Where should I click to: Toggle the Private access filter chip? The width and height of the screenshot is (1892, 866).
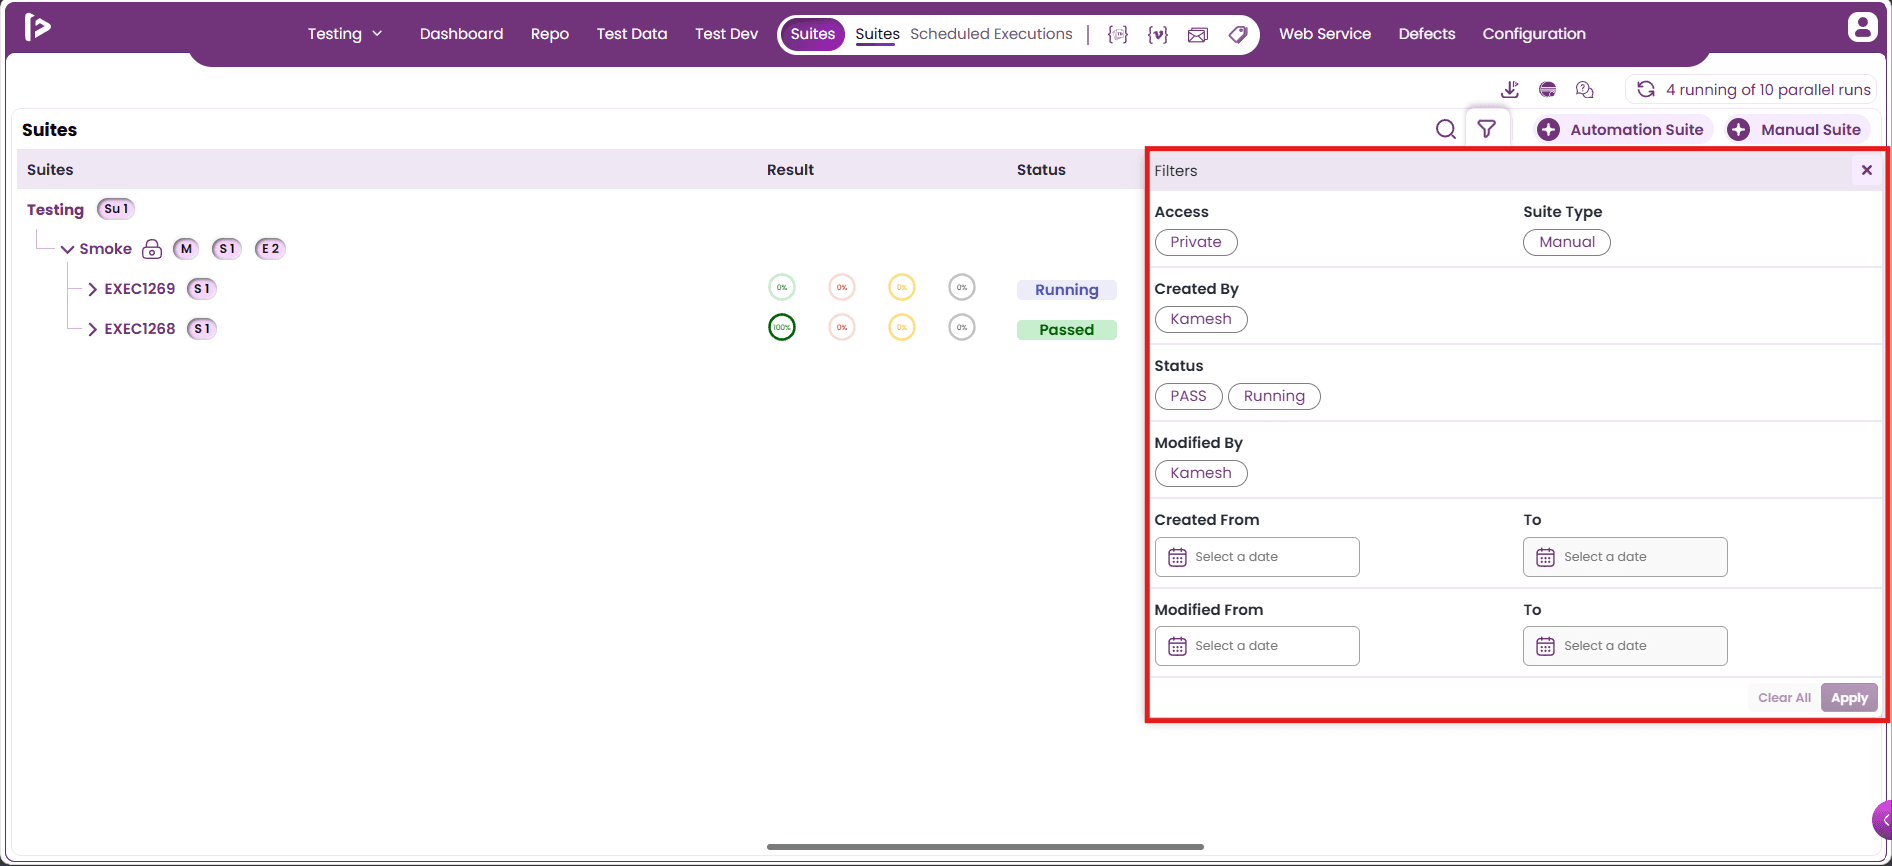(1196, 242)
